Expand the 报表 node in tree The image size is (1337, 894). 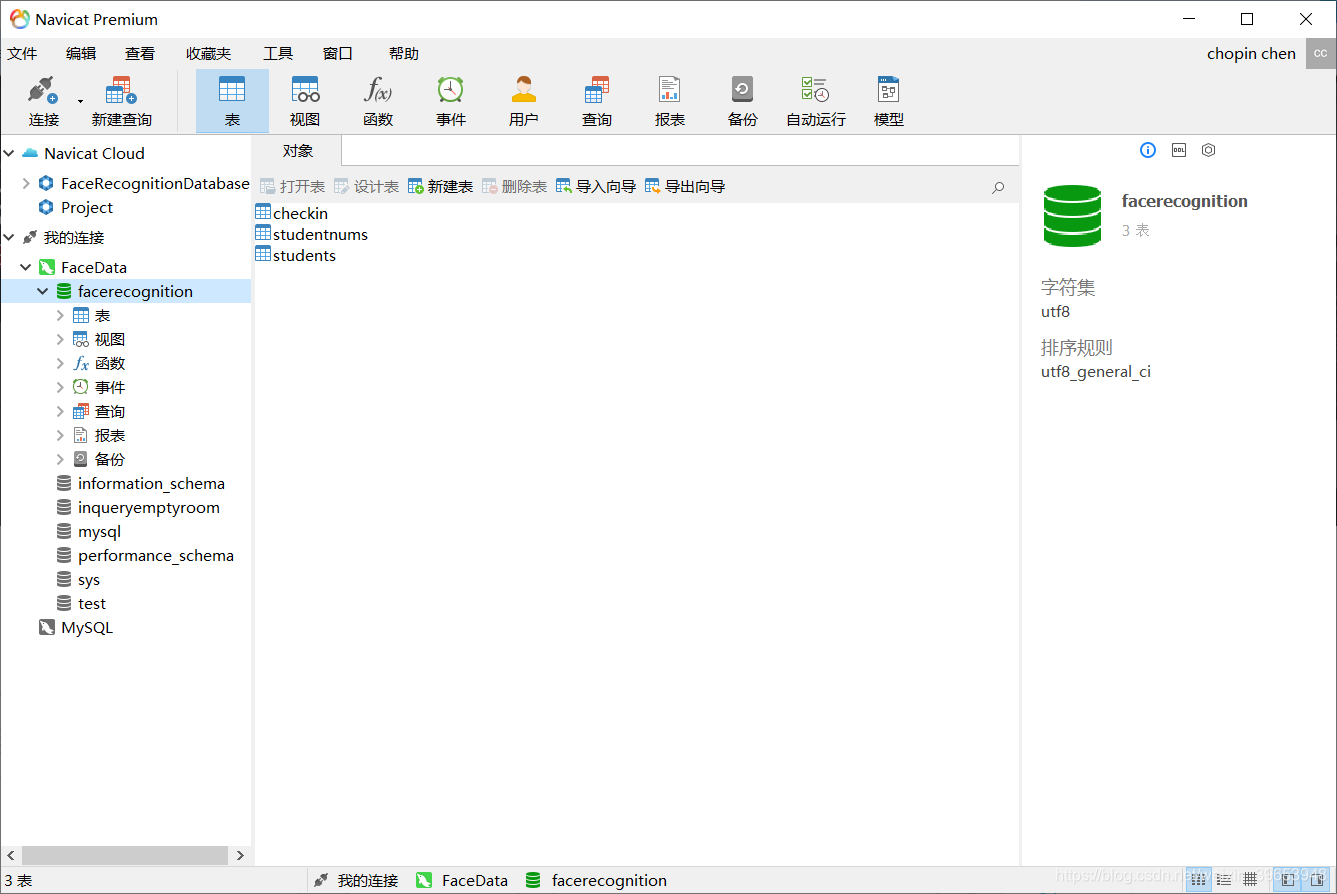[60, 435]
